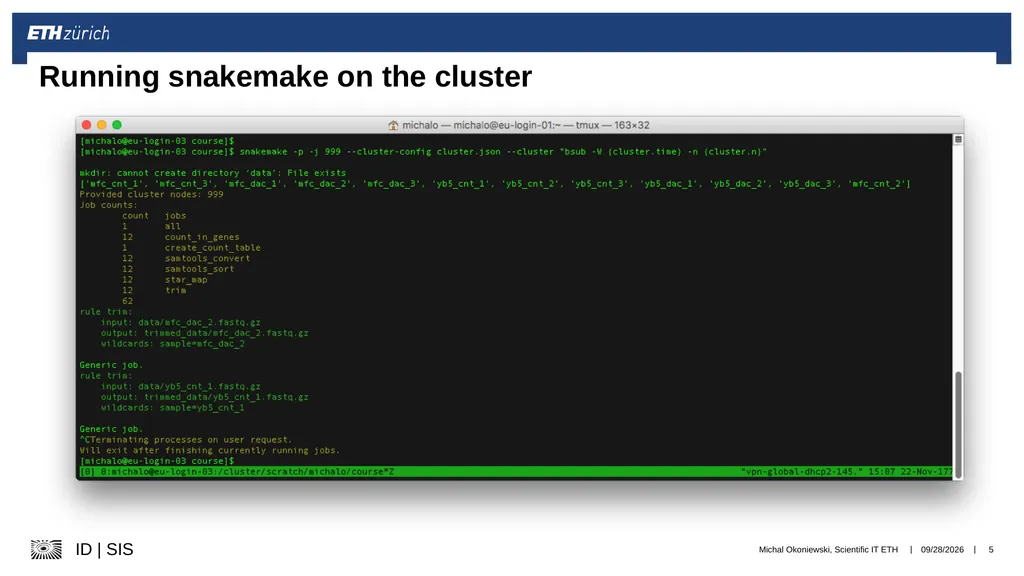The width and height of the screenshot is (1024, 576).
Task: Click the author name 'Michal Okoniewski, Scientific IT ETH'
Action: click(828, 550)
